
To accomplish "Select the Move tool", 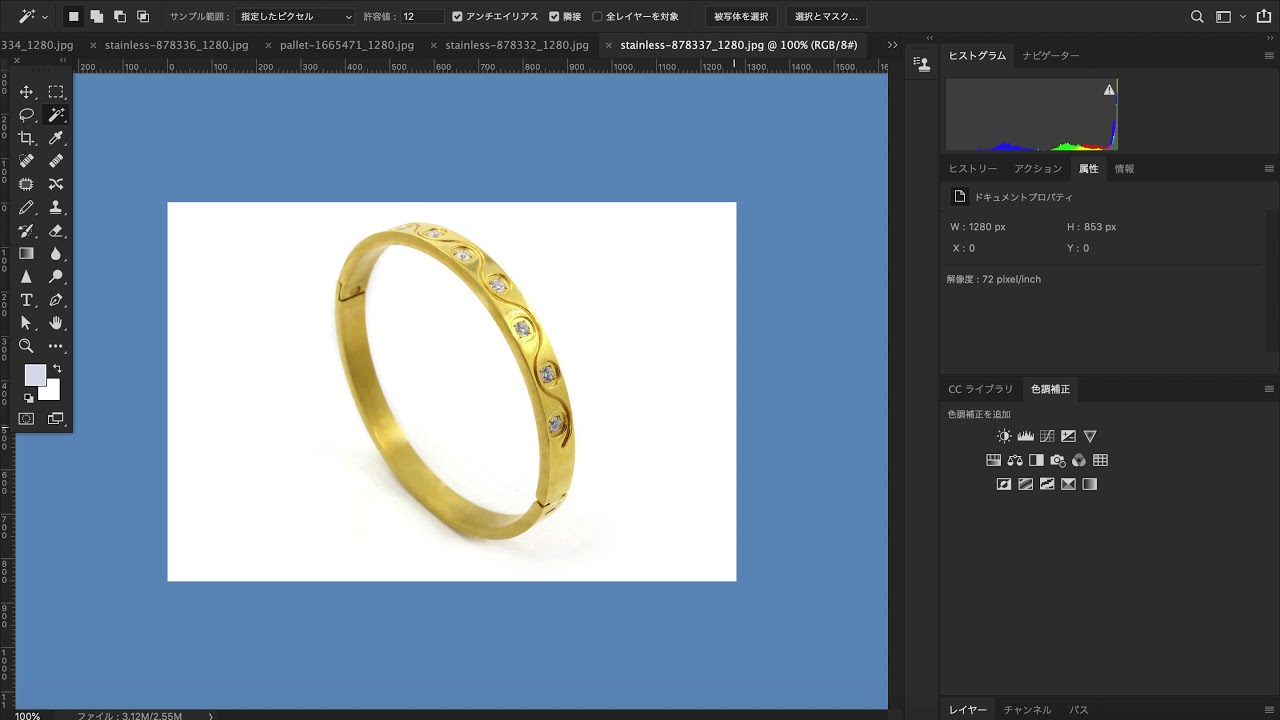I will (x=27, y=92).
